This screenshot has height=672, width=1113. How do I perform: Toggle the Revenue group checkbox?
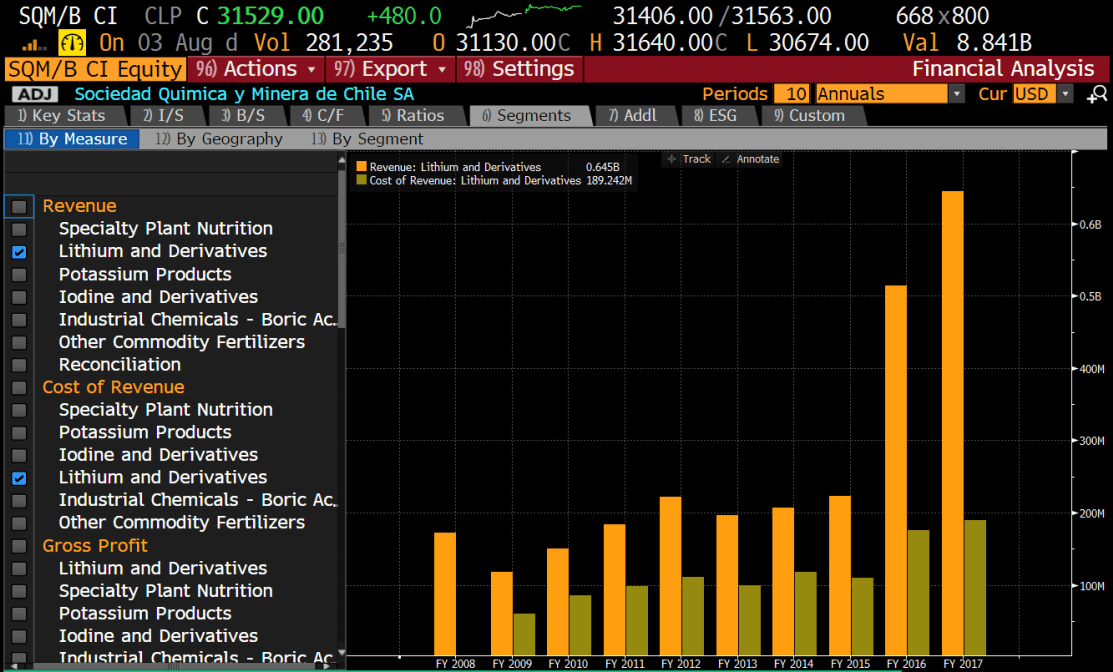pyautogui.click(x=19, y=206)
